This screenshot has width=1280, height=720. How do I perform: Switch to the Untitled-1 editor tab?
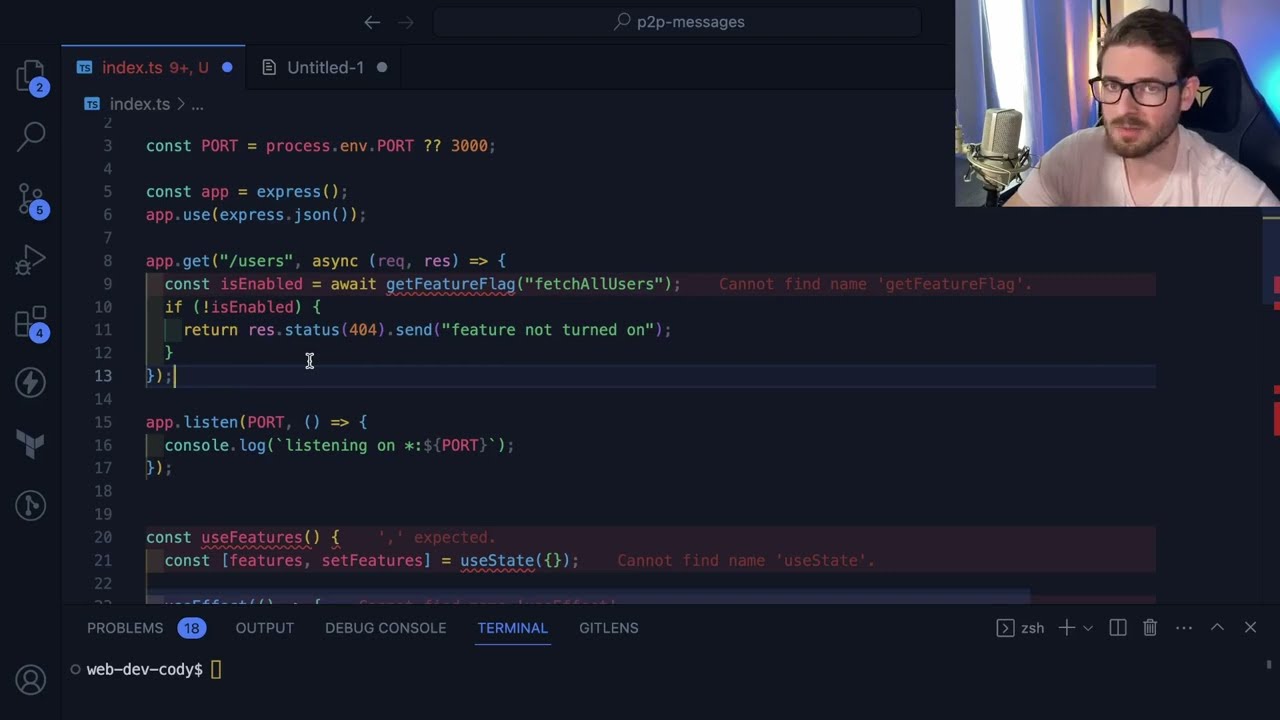pos(324,67)
